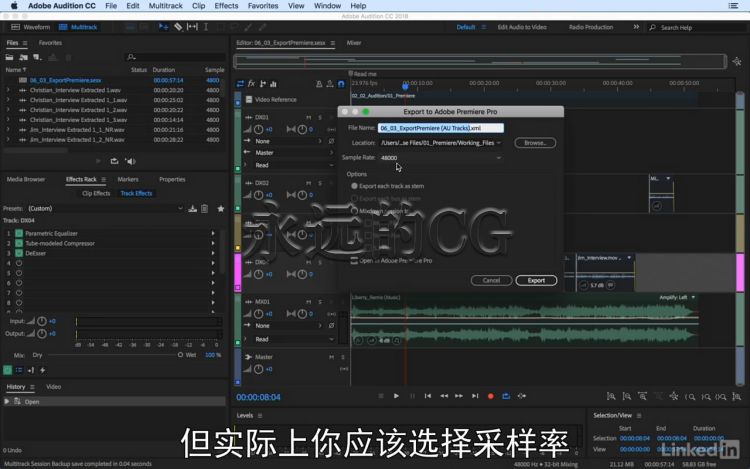
Task: Open DX01 track input None dropdown
Action: 288,141
